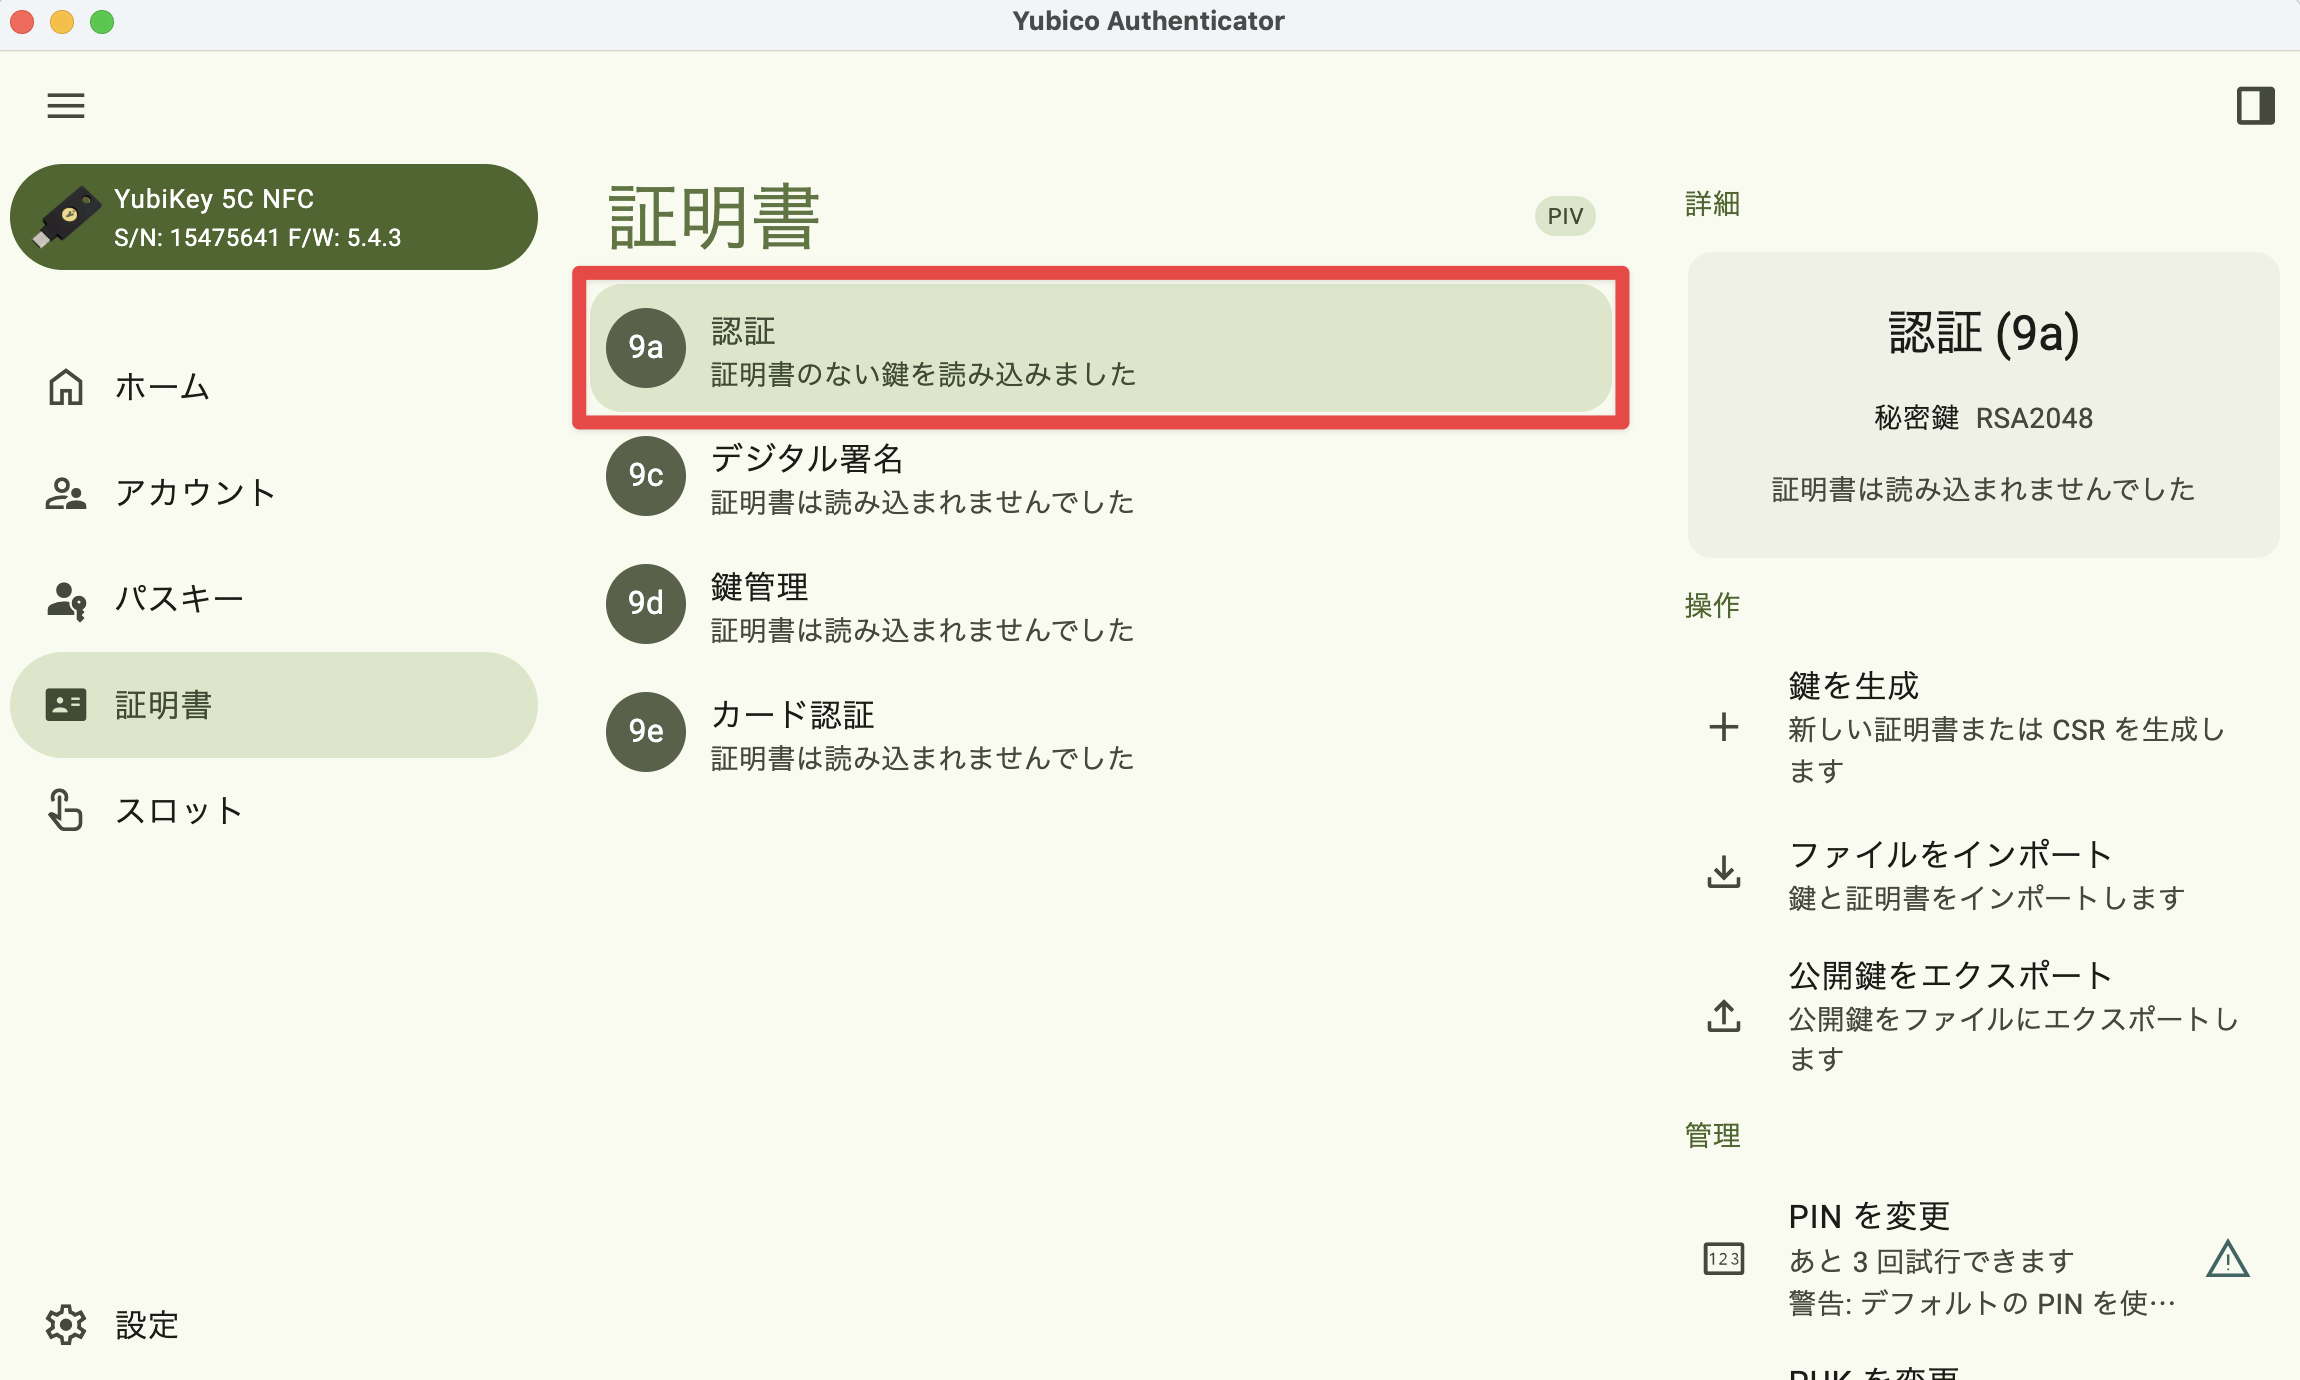This screenshot has height=1380, width=2300.
Task: Click the 証明書 page heading
Action: [x=714, y=217]
